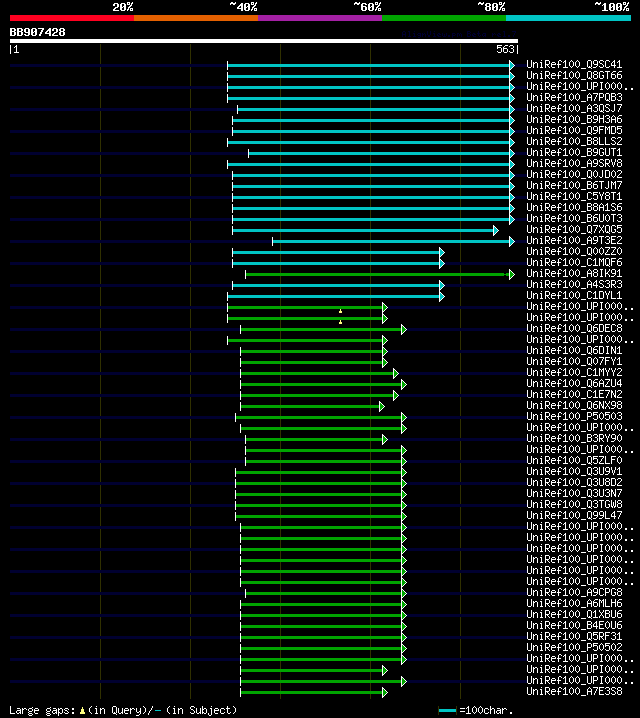Viewport: 640px width, 718px height.
Task: Select the UniRef100_Q6NX98 label
Action: click(x=574, y=405)
